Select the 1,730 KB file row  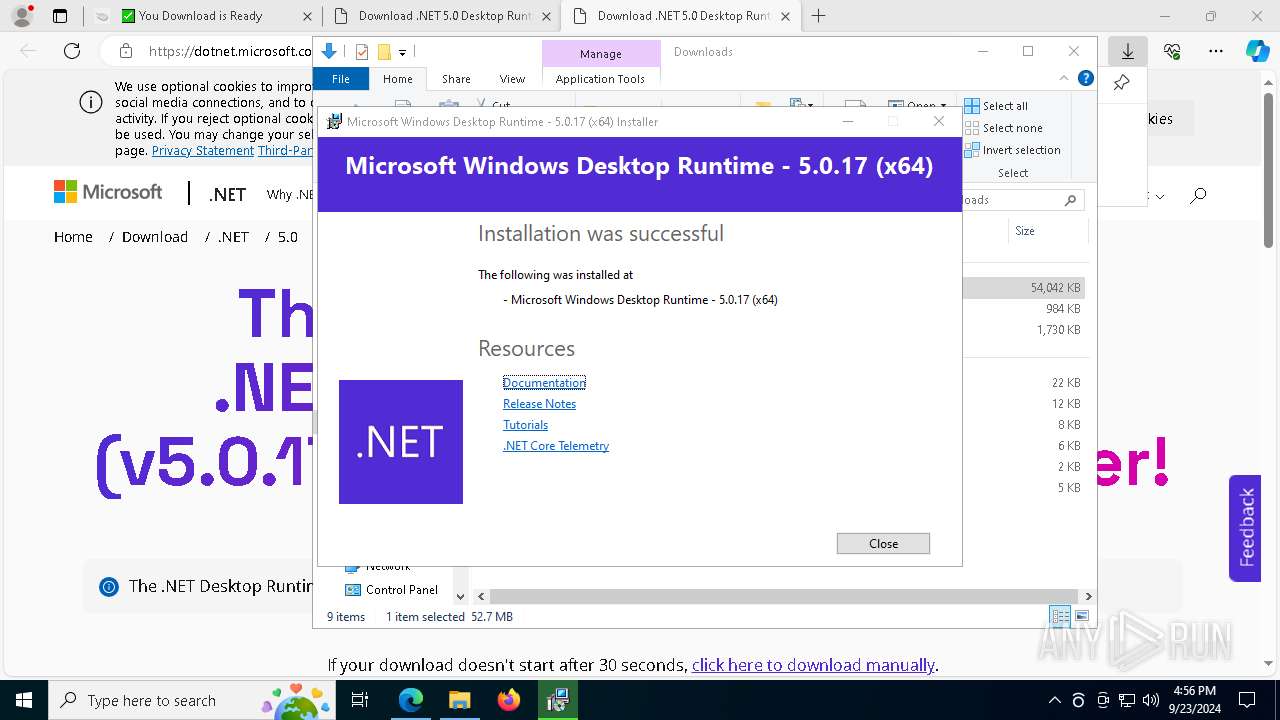1024,330
